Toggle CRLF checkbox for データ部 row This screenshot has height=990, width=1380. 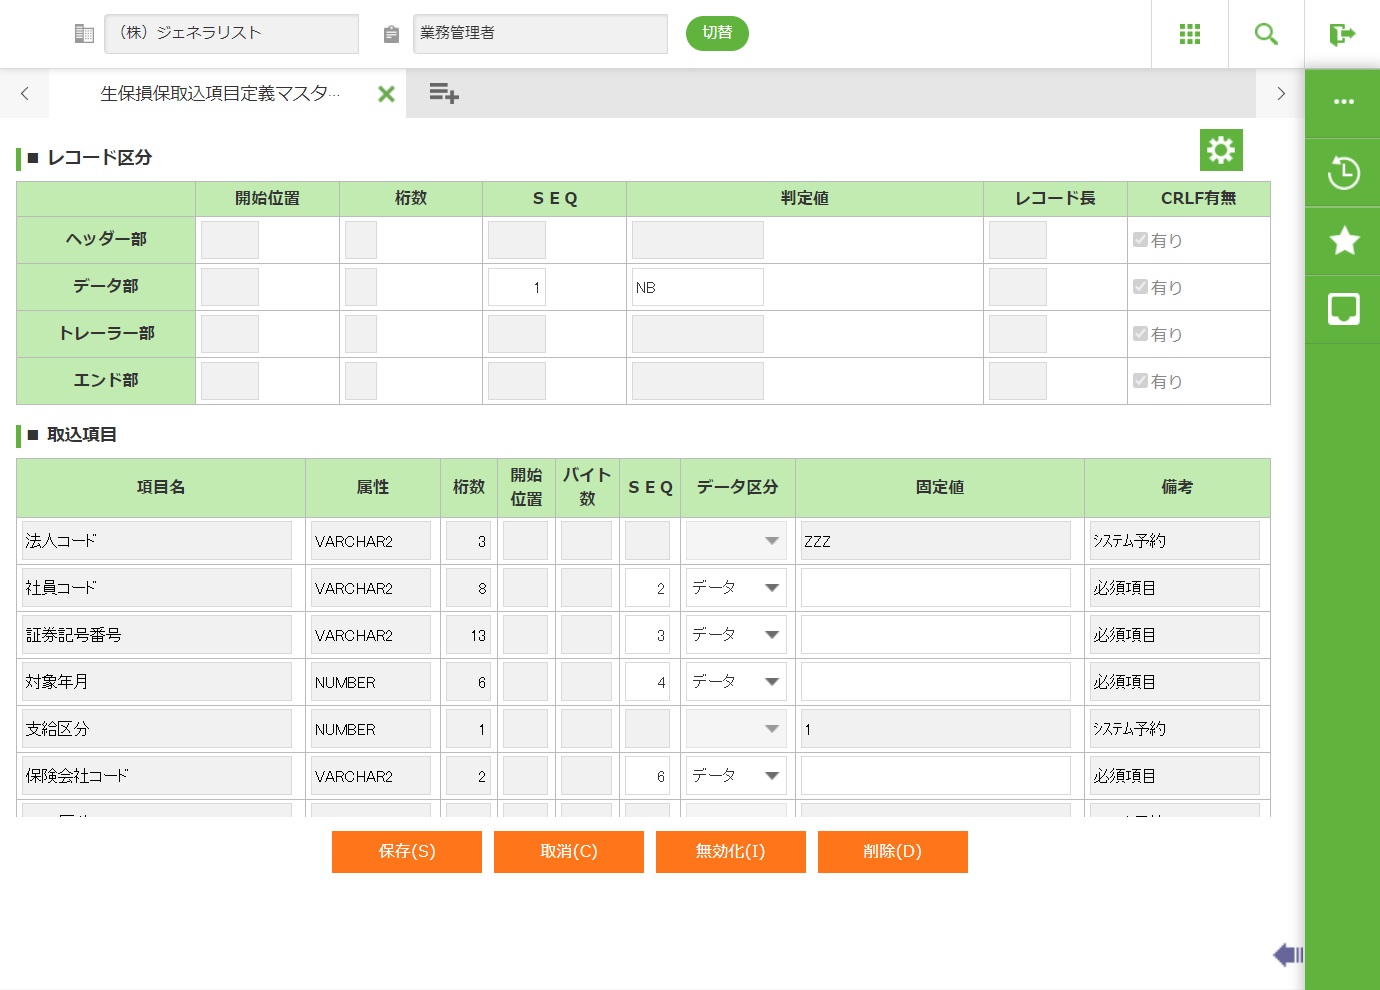click(1140, 287)
